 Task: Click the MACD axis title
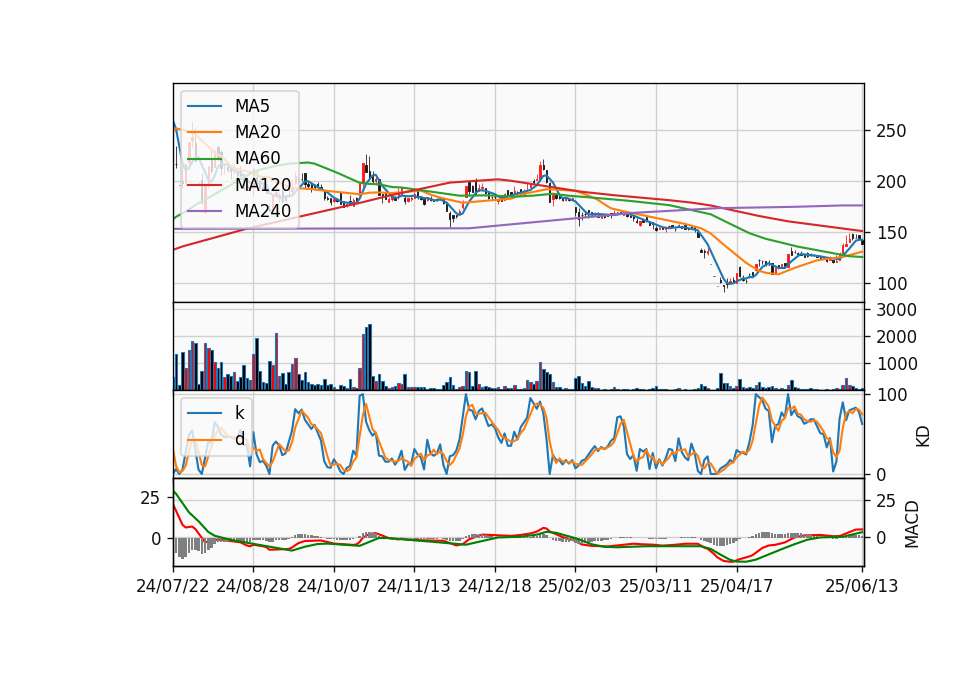pyautogui.click(x=912, y=524)
